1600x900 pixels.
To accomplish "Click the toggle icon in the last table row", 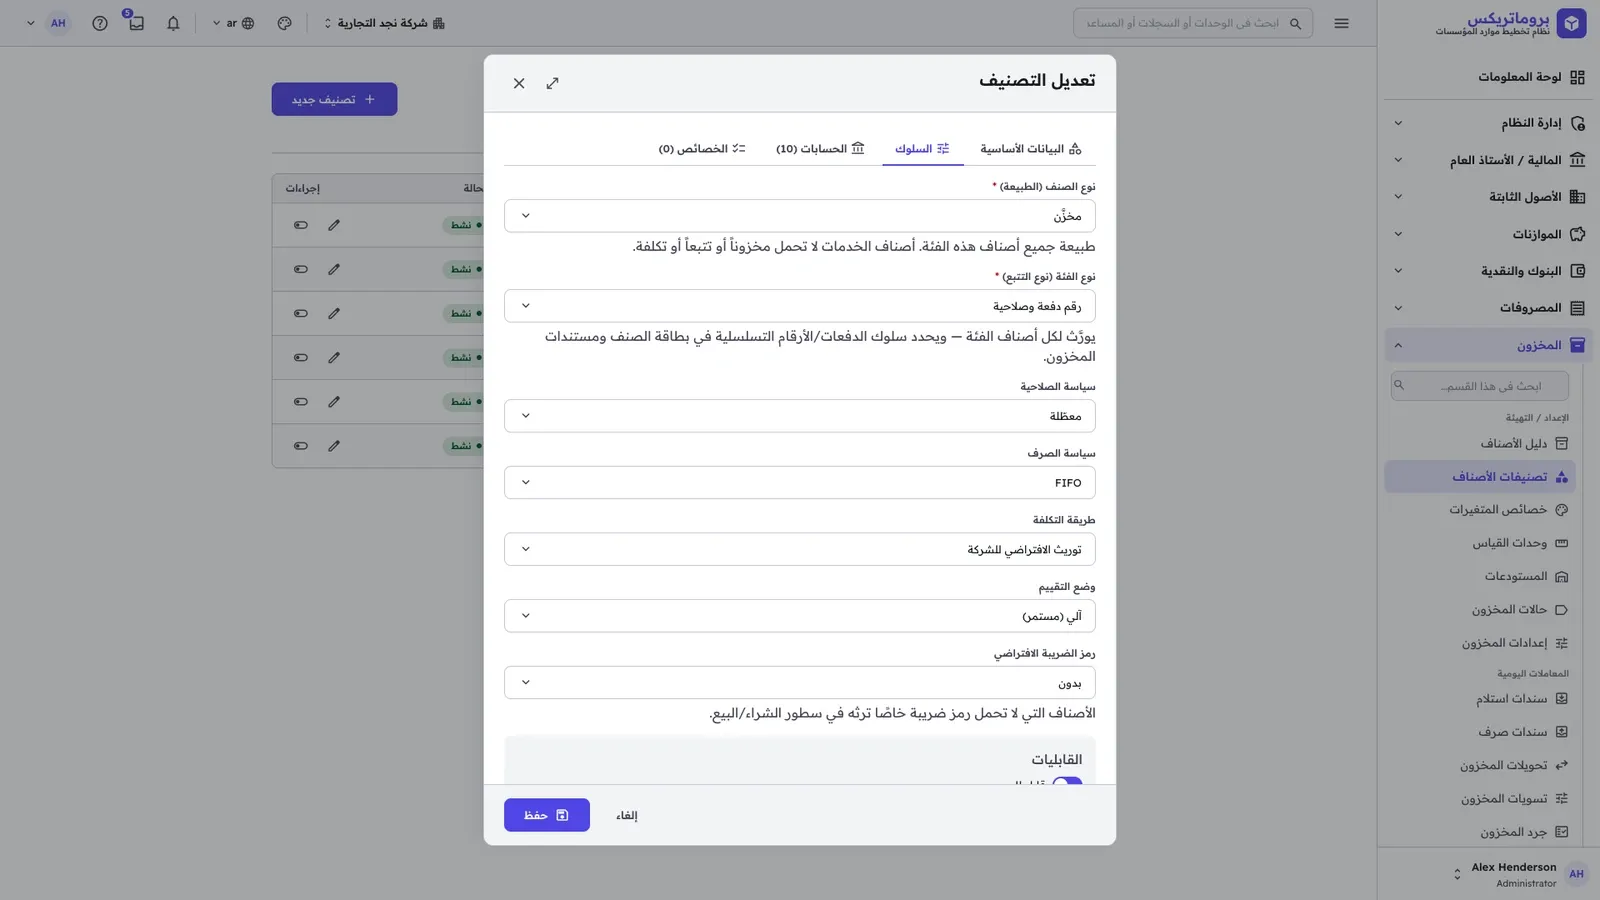I will coord(301,446).
